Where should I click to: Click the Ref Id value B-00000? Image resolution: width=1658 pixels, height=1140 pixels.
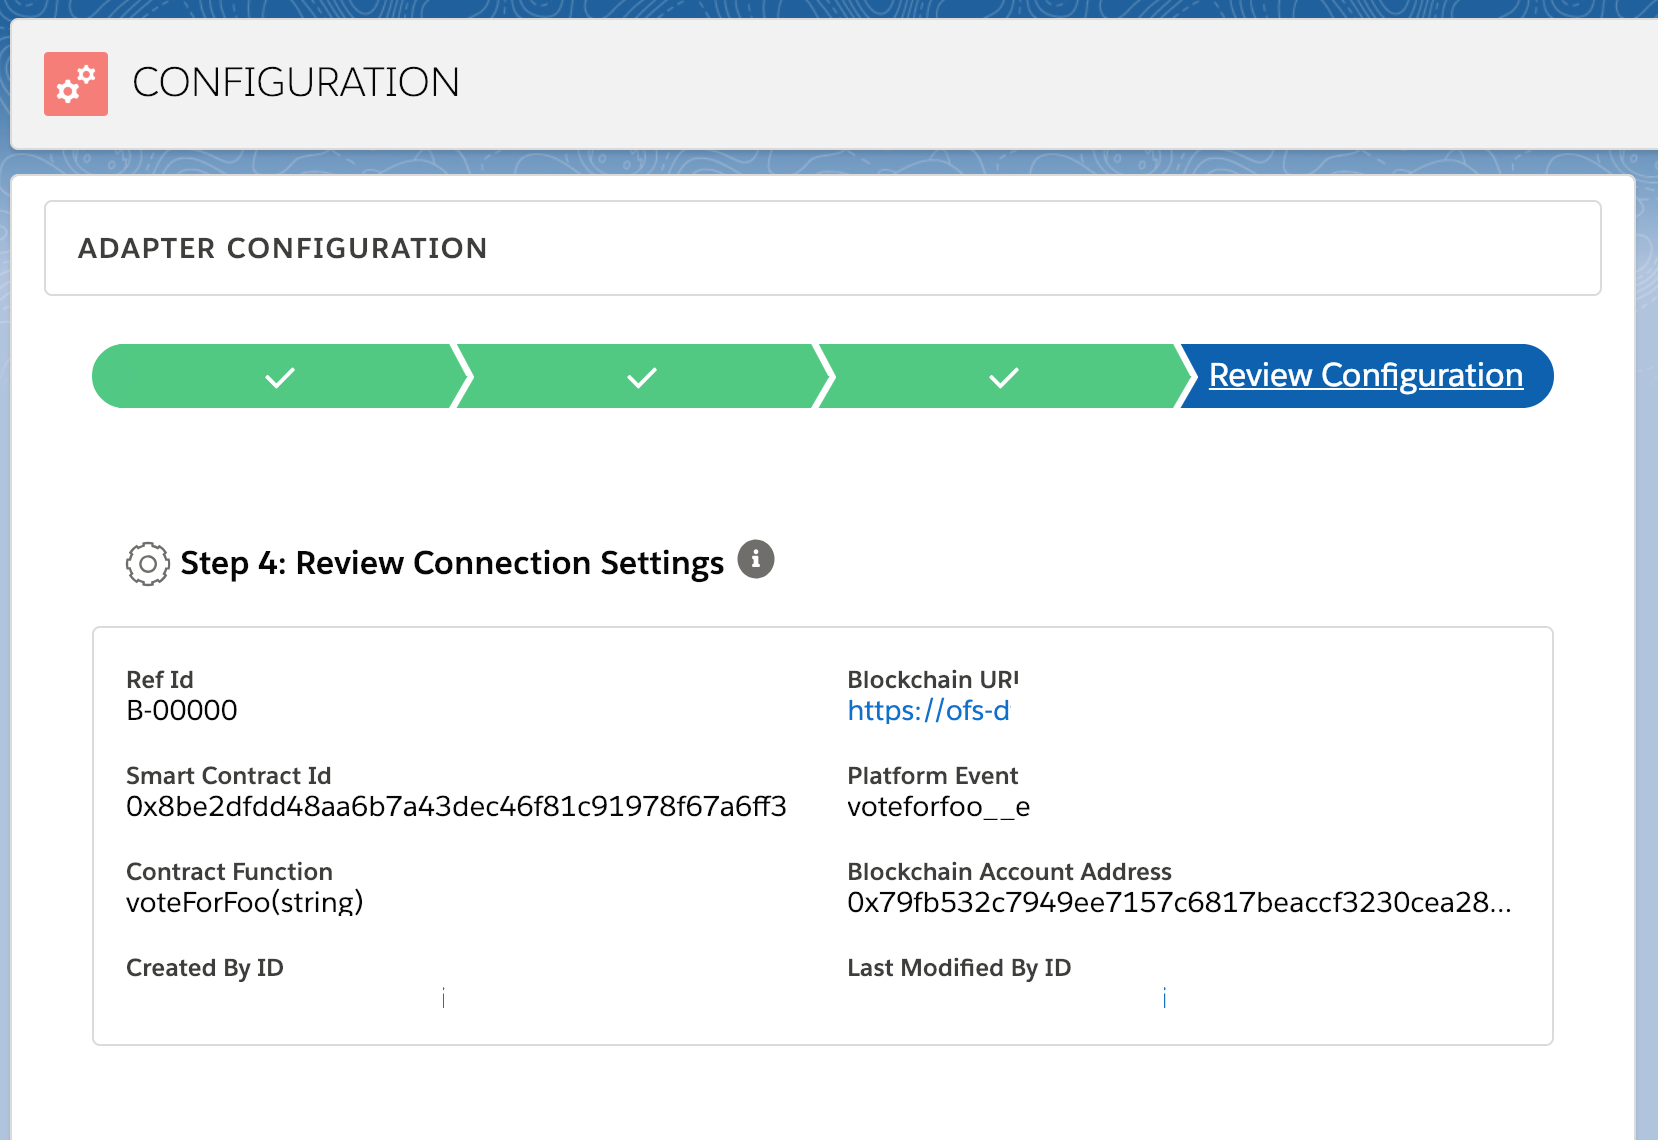coord(182,711)
